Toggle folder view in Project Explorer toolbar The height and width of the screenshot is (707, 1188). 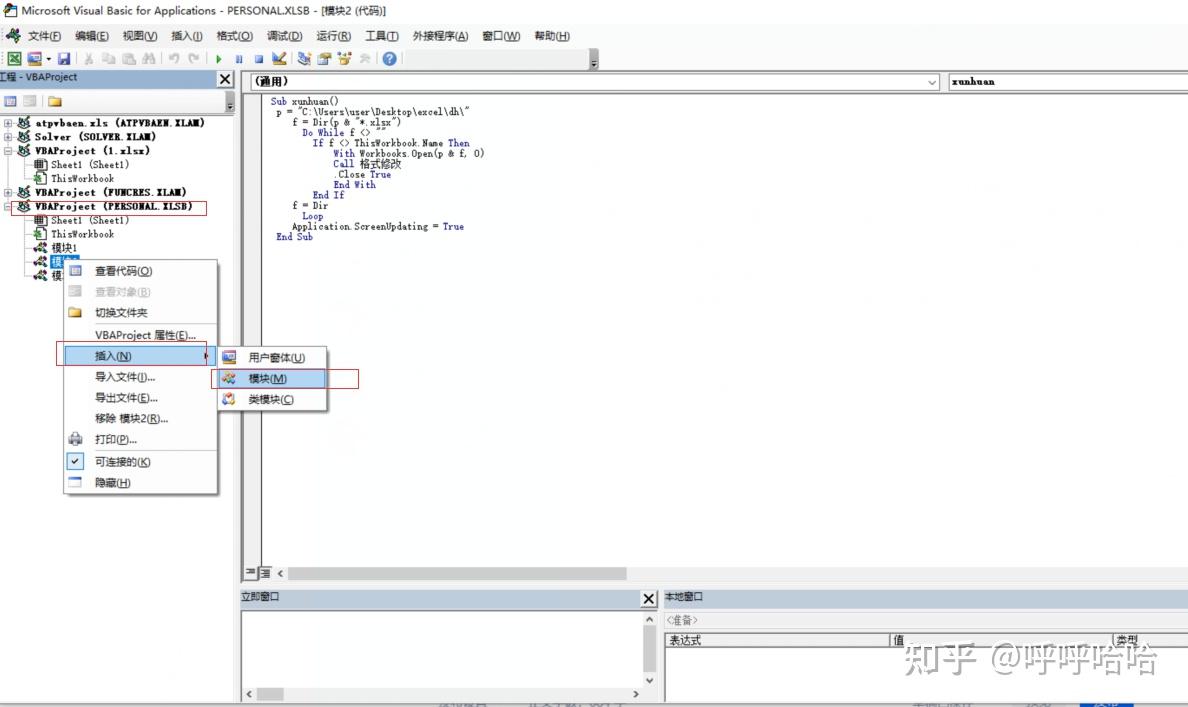click(55, 101)
